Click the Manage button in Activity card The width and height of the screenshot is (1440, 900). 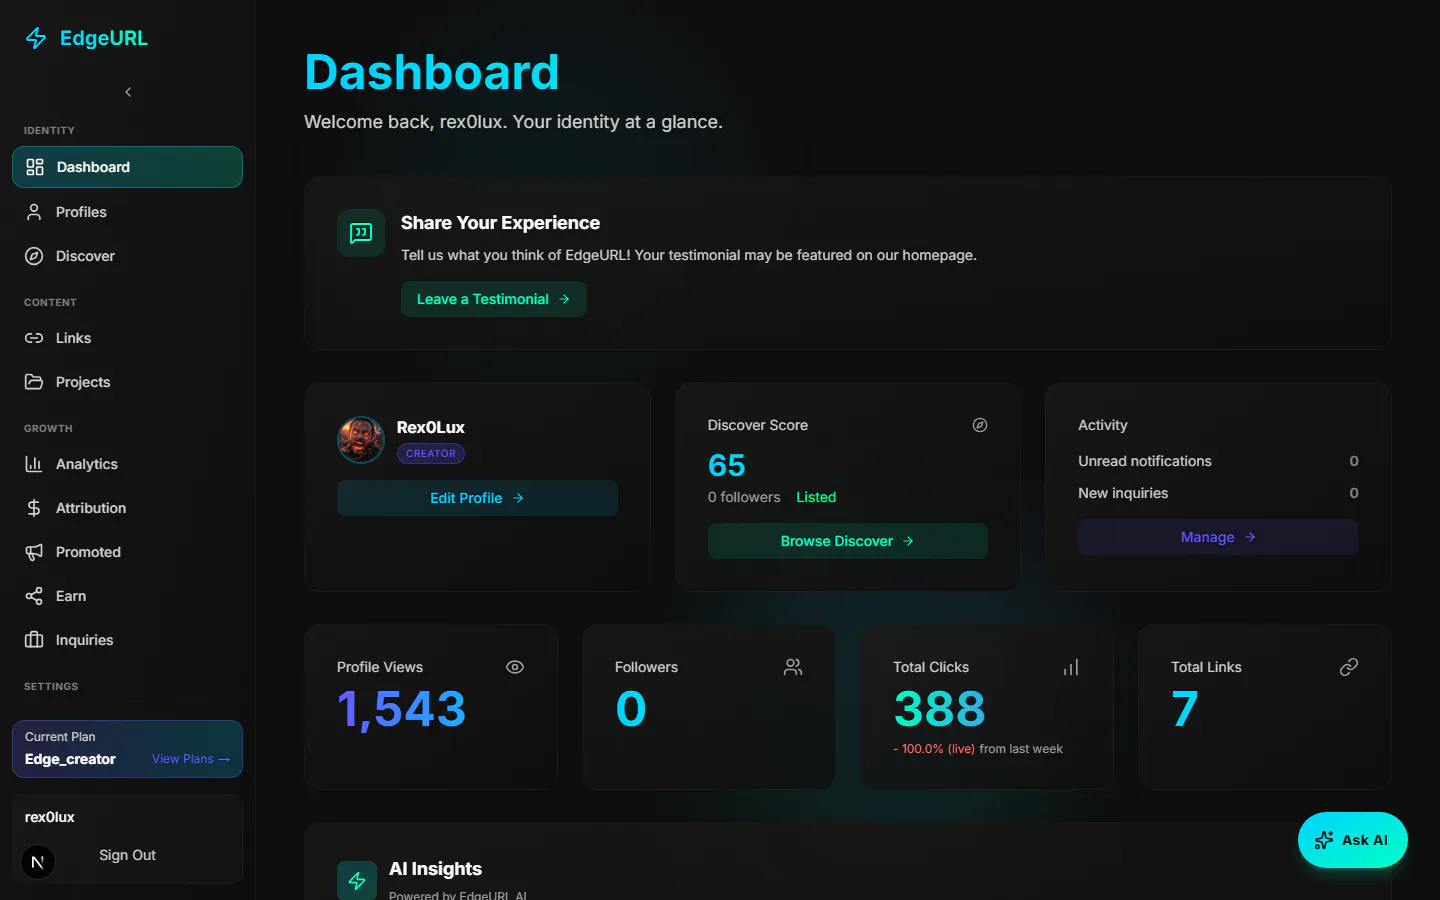click(1218, 537)
